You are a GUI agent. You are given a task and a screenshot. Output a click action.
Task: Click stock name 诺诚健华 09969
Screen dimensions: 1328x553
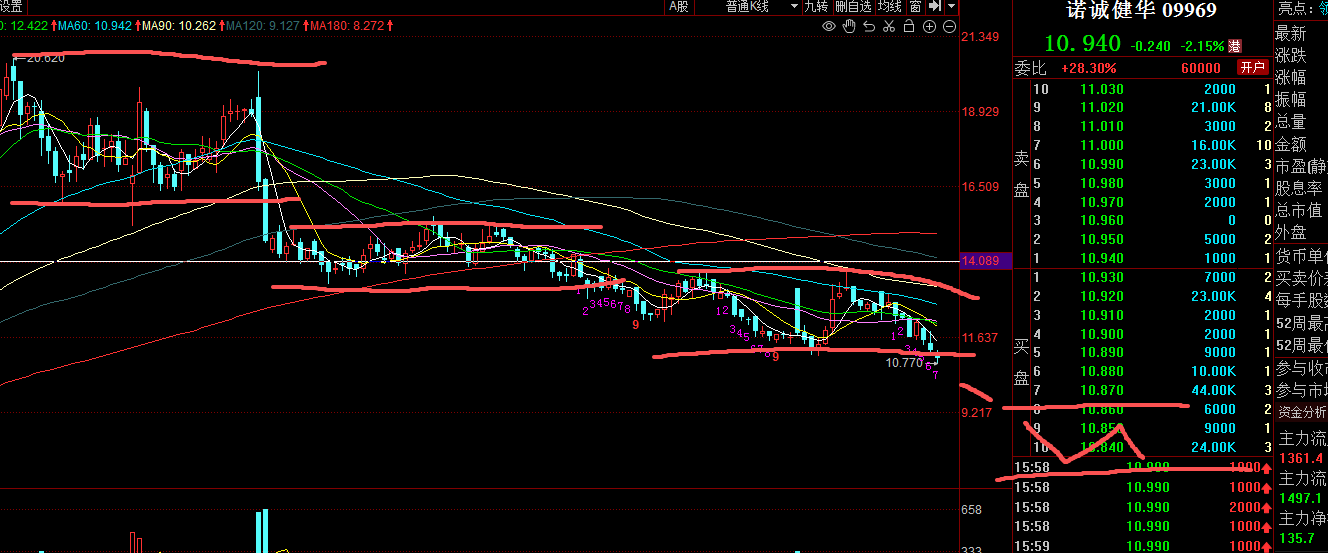[x=1139, y=11]
